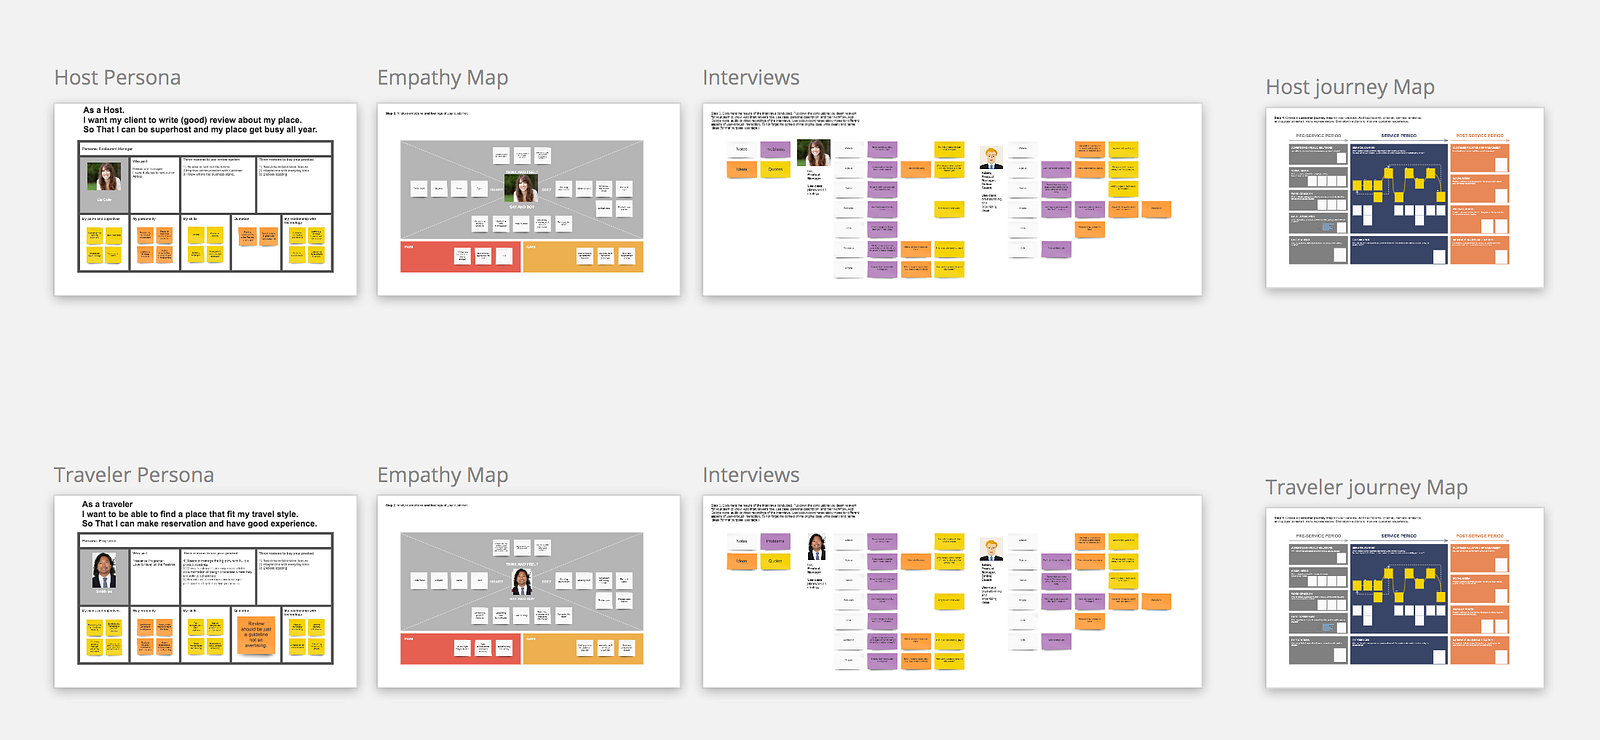Select the "As a Host." statement text
This screenshot has width=1600, height=740.
(x=200, y=120)
